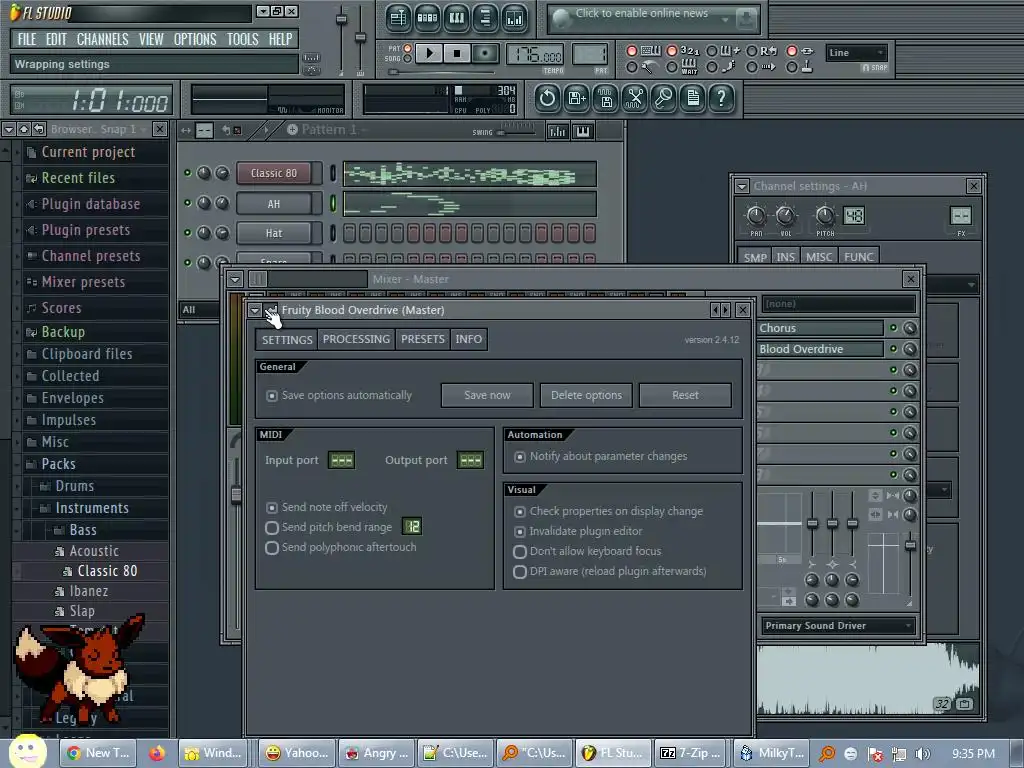Click the save project icon

(577, 99)
